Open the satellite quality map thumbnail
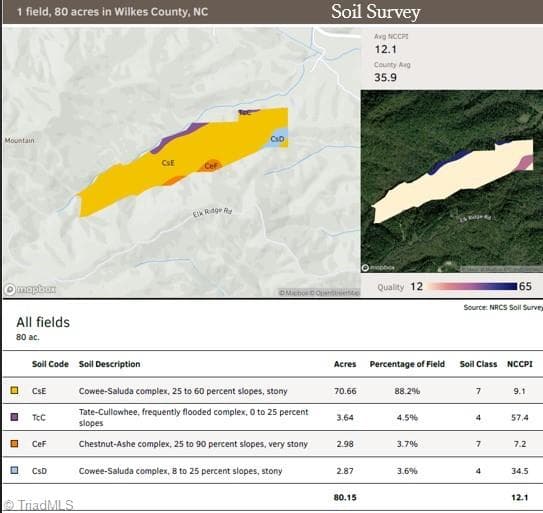Image resolution: width=543 pixels, height=513 pixels. point(452,181)
